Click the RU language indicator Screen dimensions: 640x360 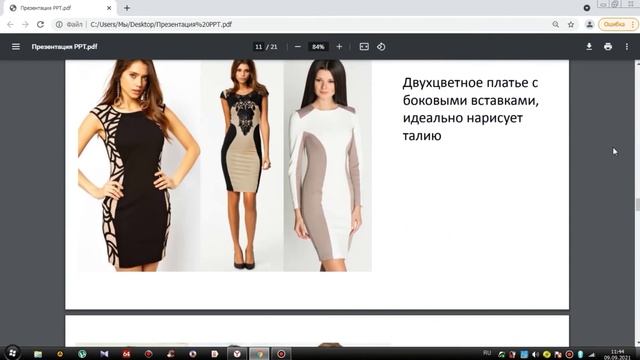tap(487, 353)
